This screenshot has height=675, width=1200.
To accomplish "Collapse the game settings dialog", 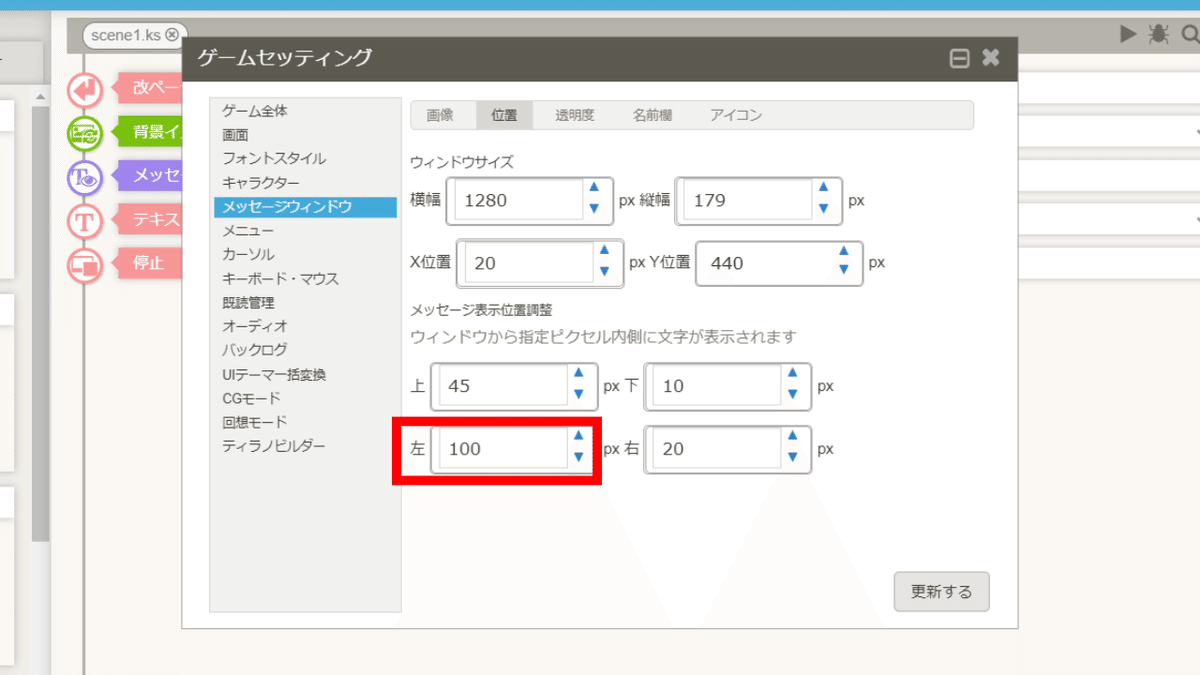I will pos(959,59).
